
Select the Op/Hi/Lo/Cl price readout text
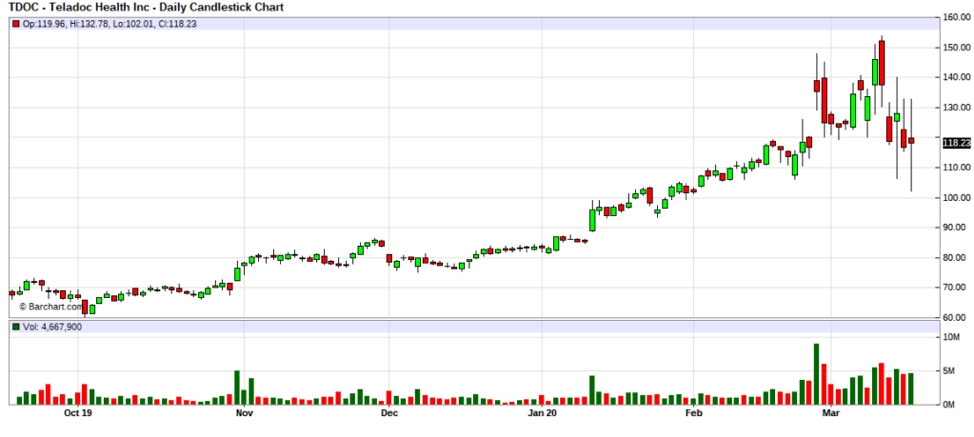point(109,24)
